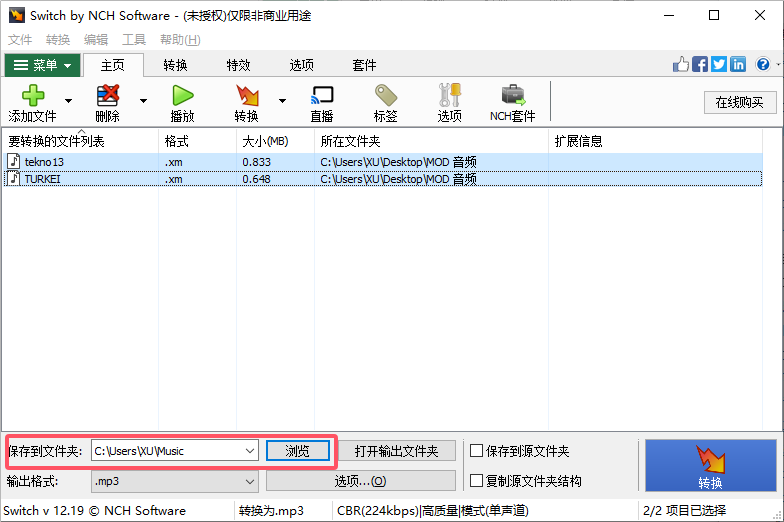This screenshot has height=522, width=784.
Task: Open the Edit (编辑) menu
Action: click(x=96, y=40)
